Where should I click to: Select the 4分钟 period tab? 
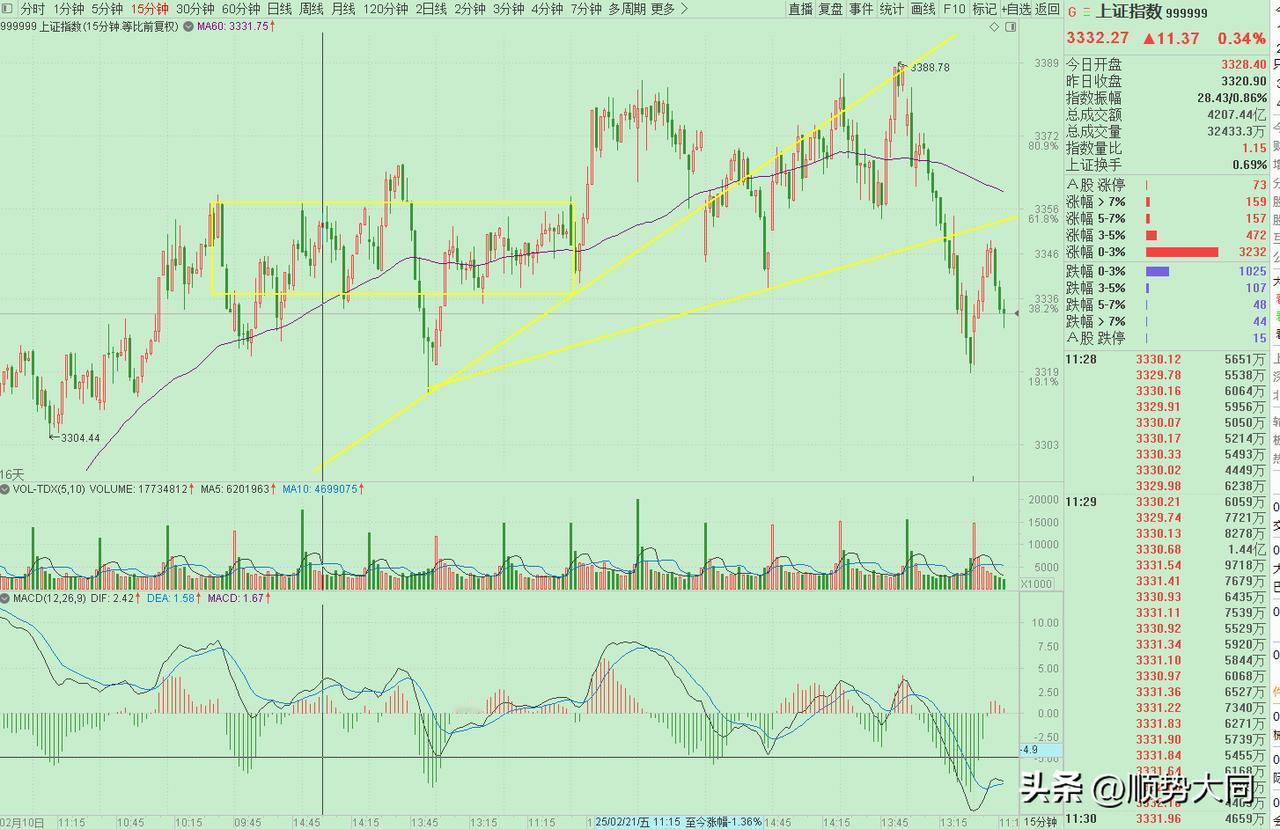point(547,9)
